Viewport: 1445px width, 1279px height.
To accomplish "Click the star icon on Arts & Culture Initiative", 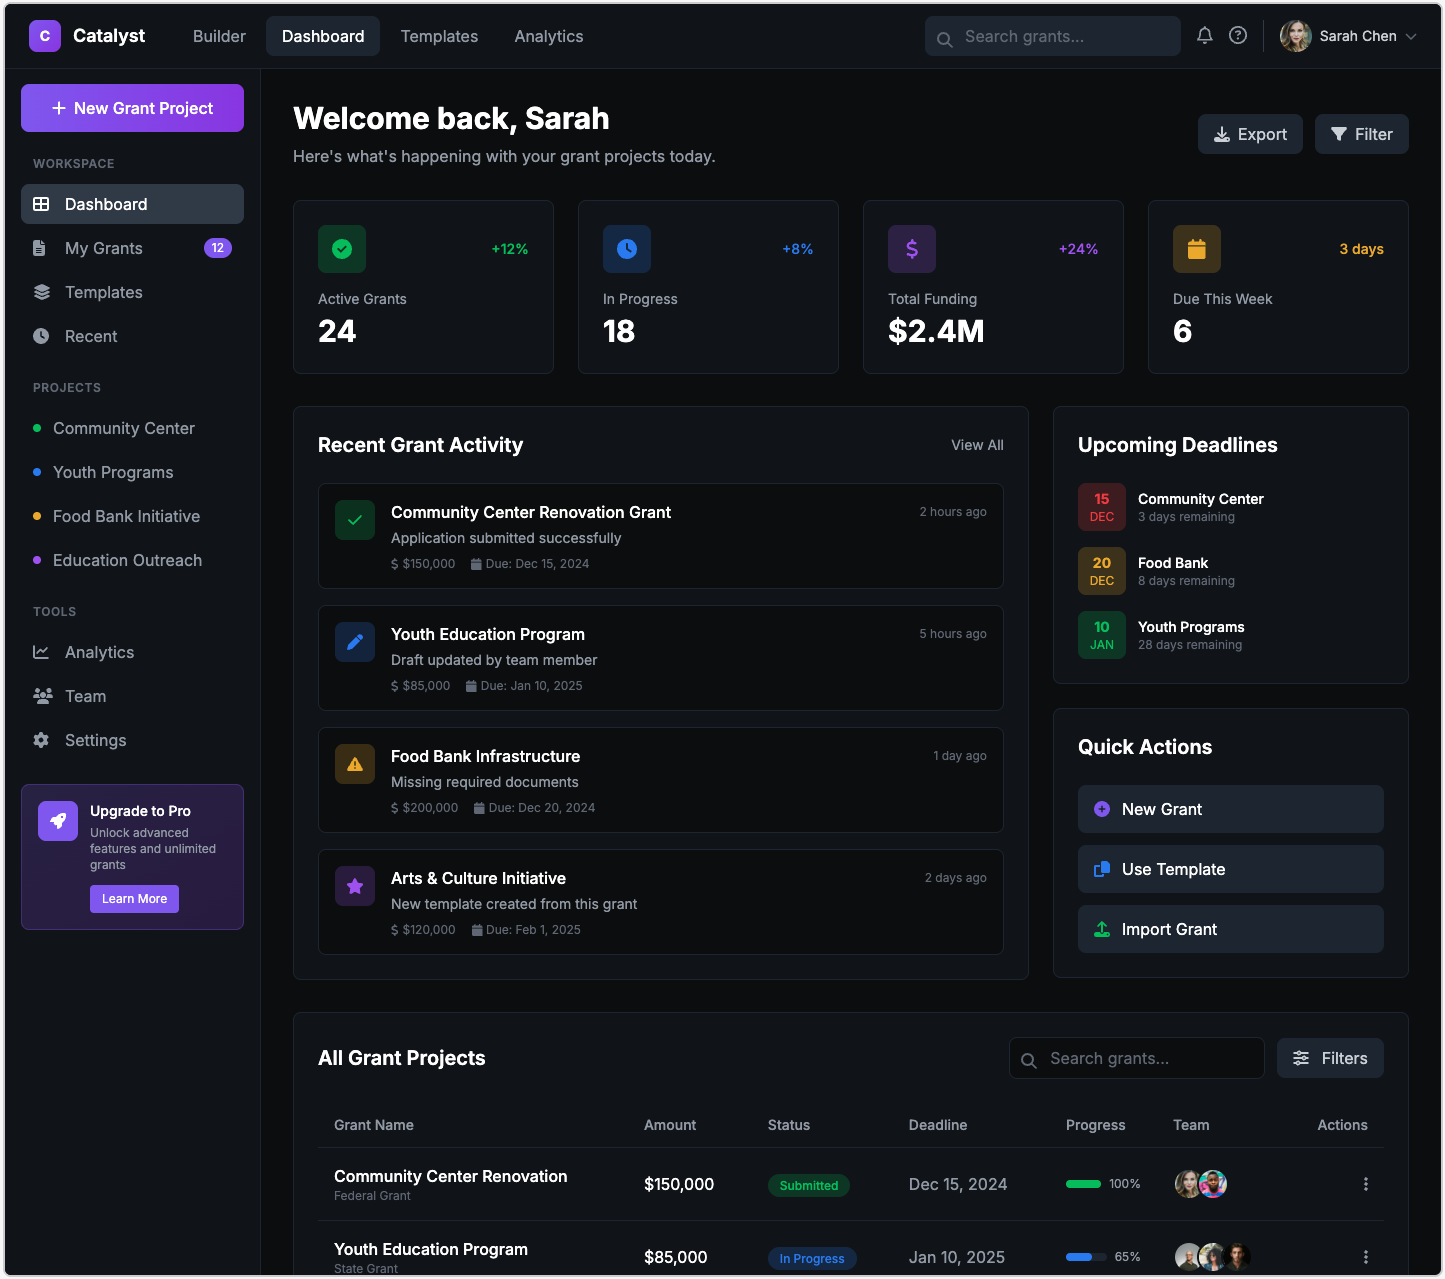I will click(x=355, y=886).
